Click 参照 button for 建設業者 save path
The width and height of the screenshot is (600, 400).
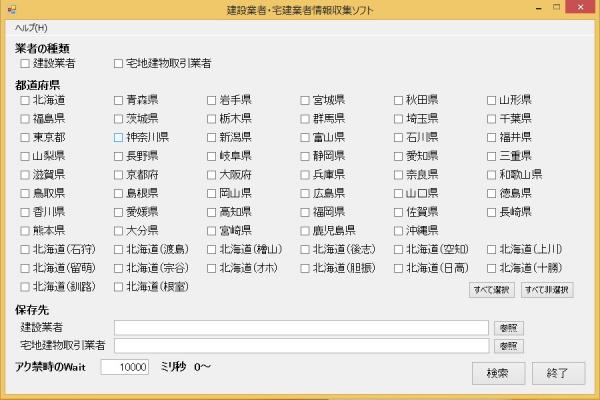click(509, 327)
